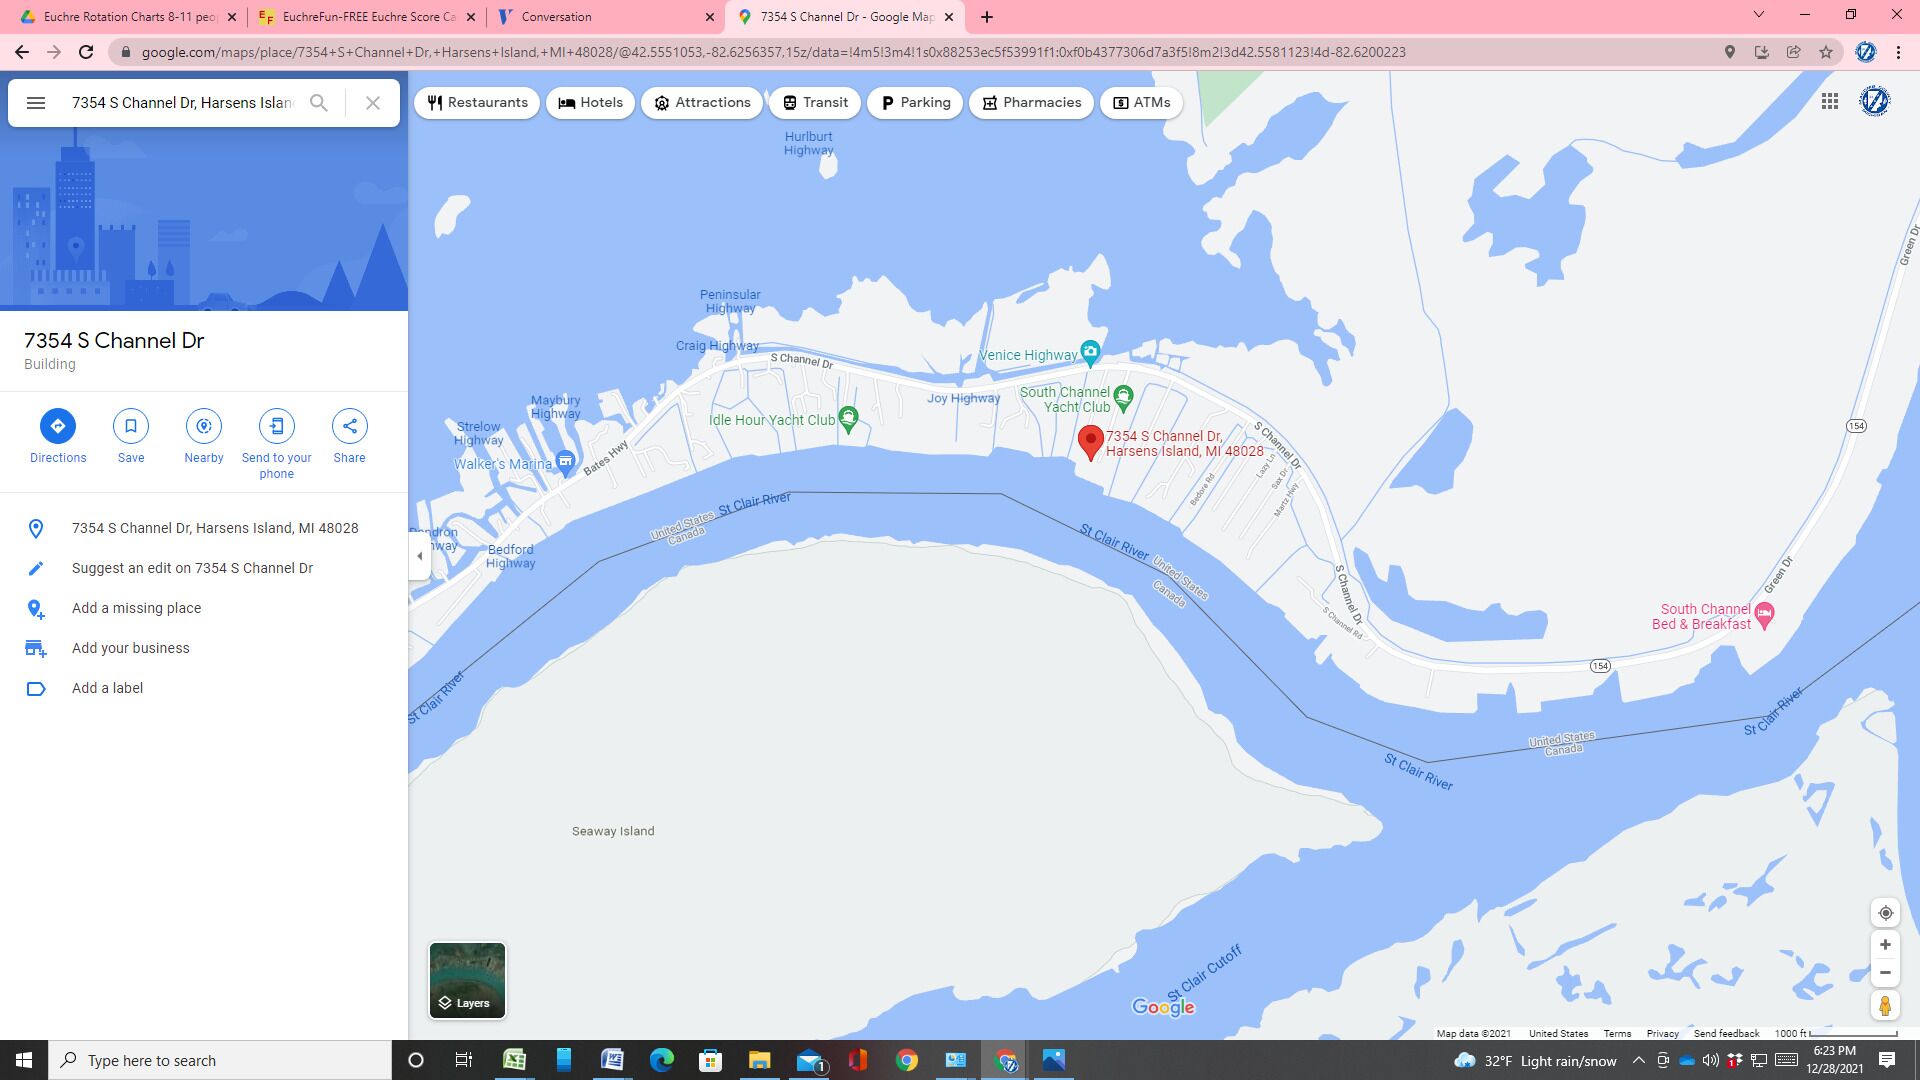Open Chrome three-dot menu
Screen dimensions: 1920x1080
[1898, 52]
